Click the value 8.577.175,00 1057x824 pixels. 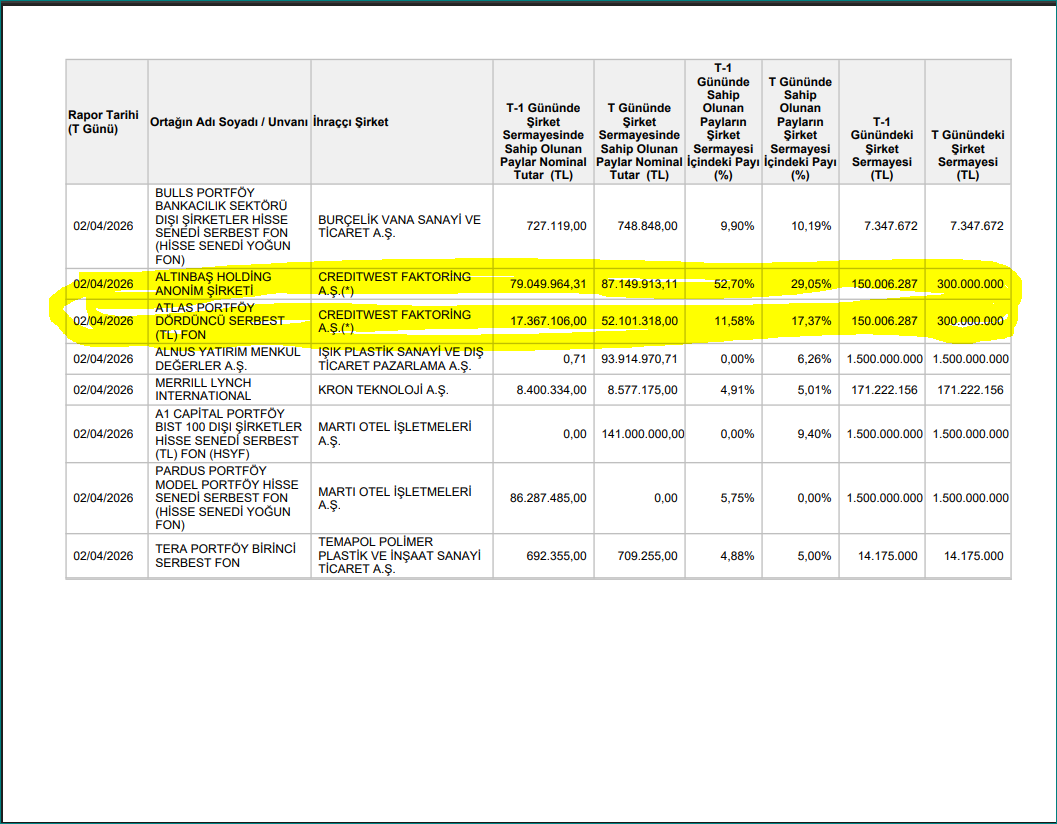[x=642, y=390]
